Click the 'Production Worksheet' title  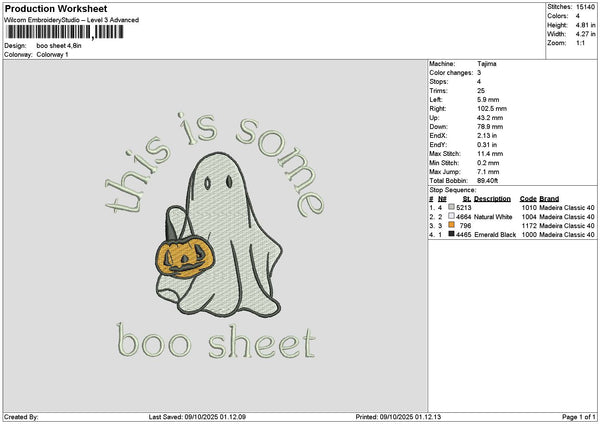[x=56, y=9]
